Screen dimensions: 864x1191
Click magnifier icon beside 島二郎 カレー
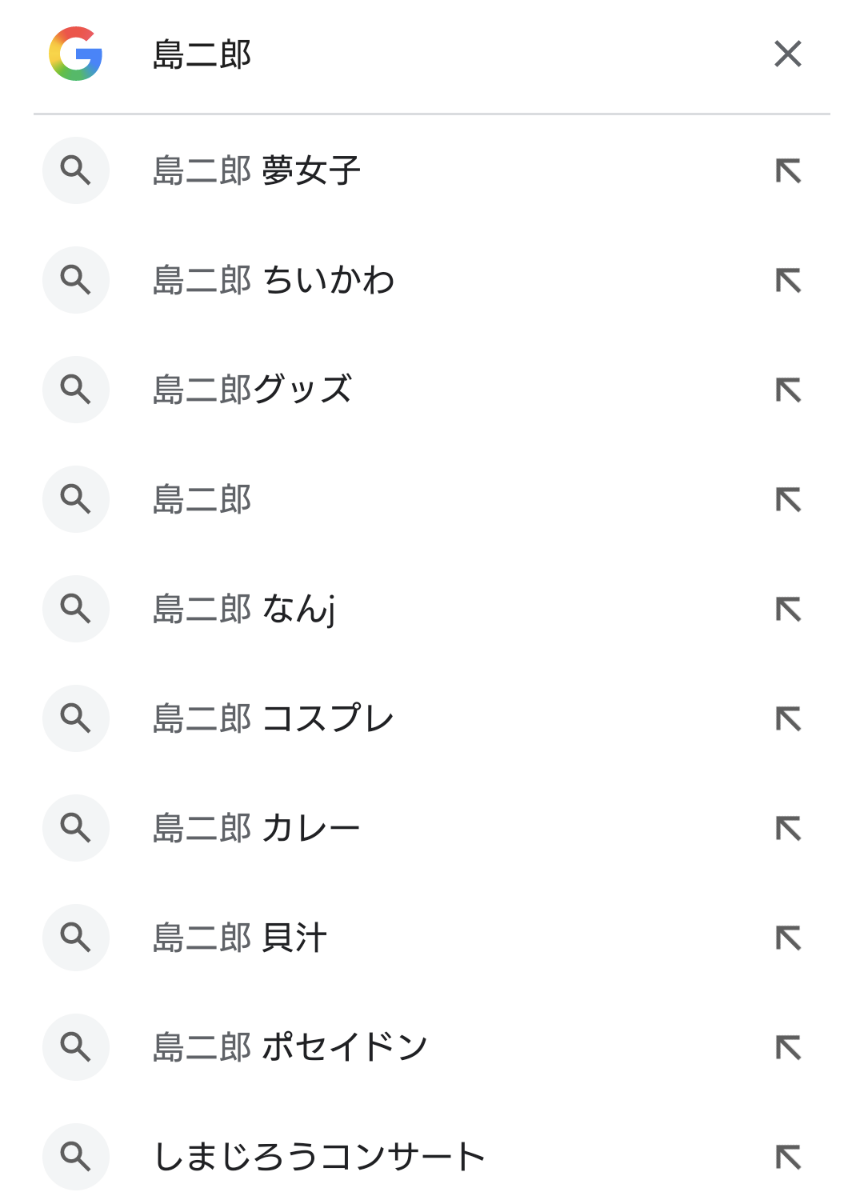pos(76,828)
